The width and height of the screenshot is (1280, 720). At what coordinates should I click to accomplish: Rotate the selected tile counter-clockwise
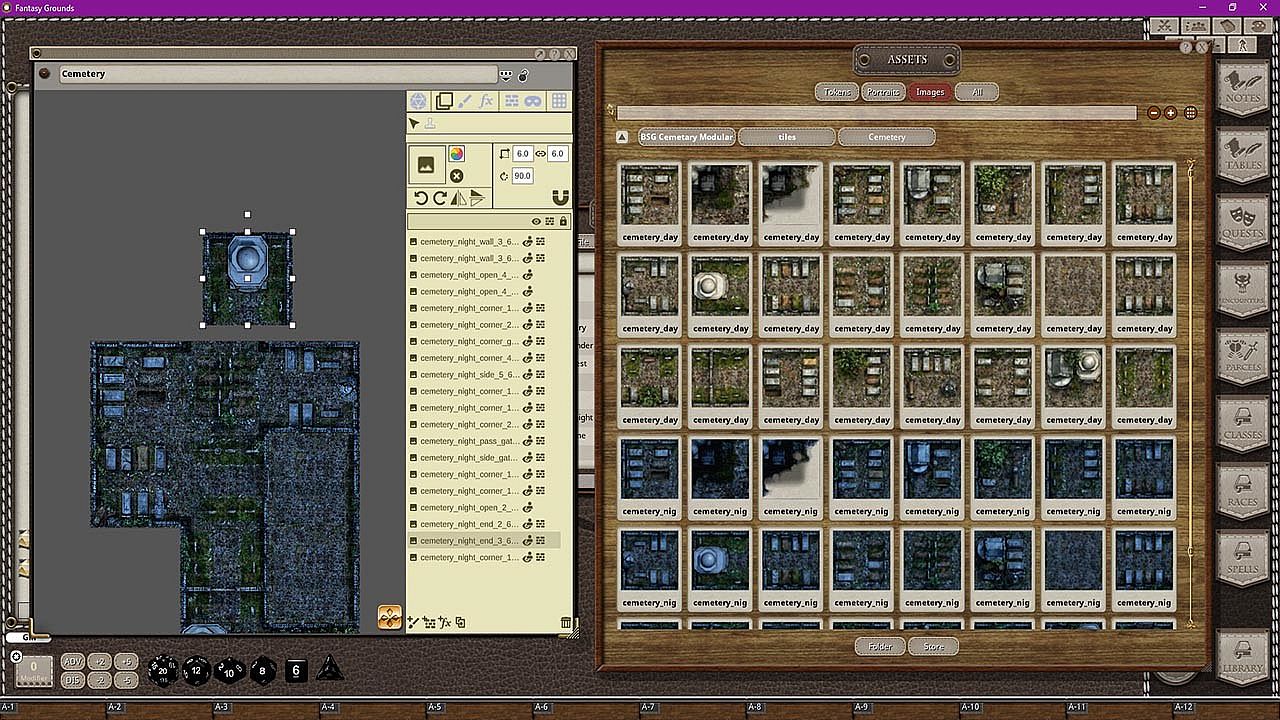pyautogui.click(x=421, y=198)
